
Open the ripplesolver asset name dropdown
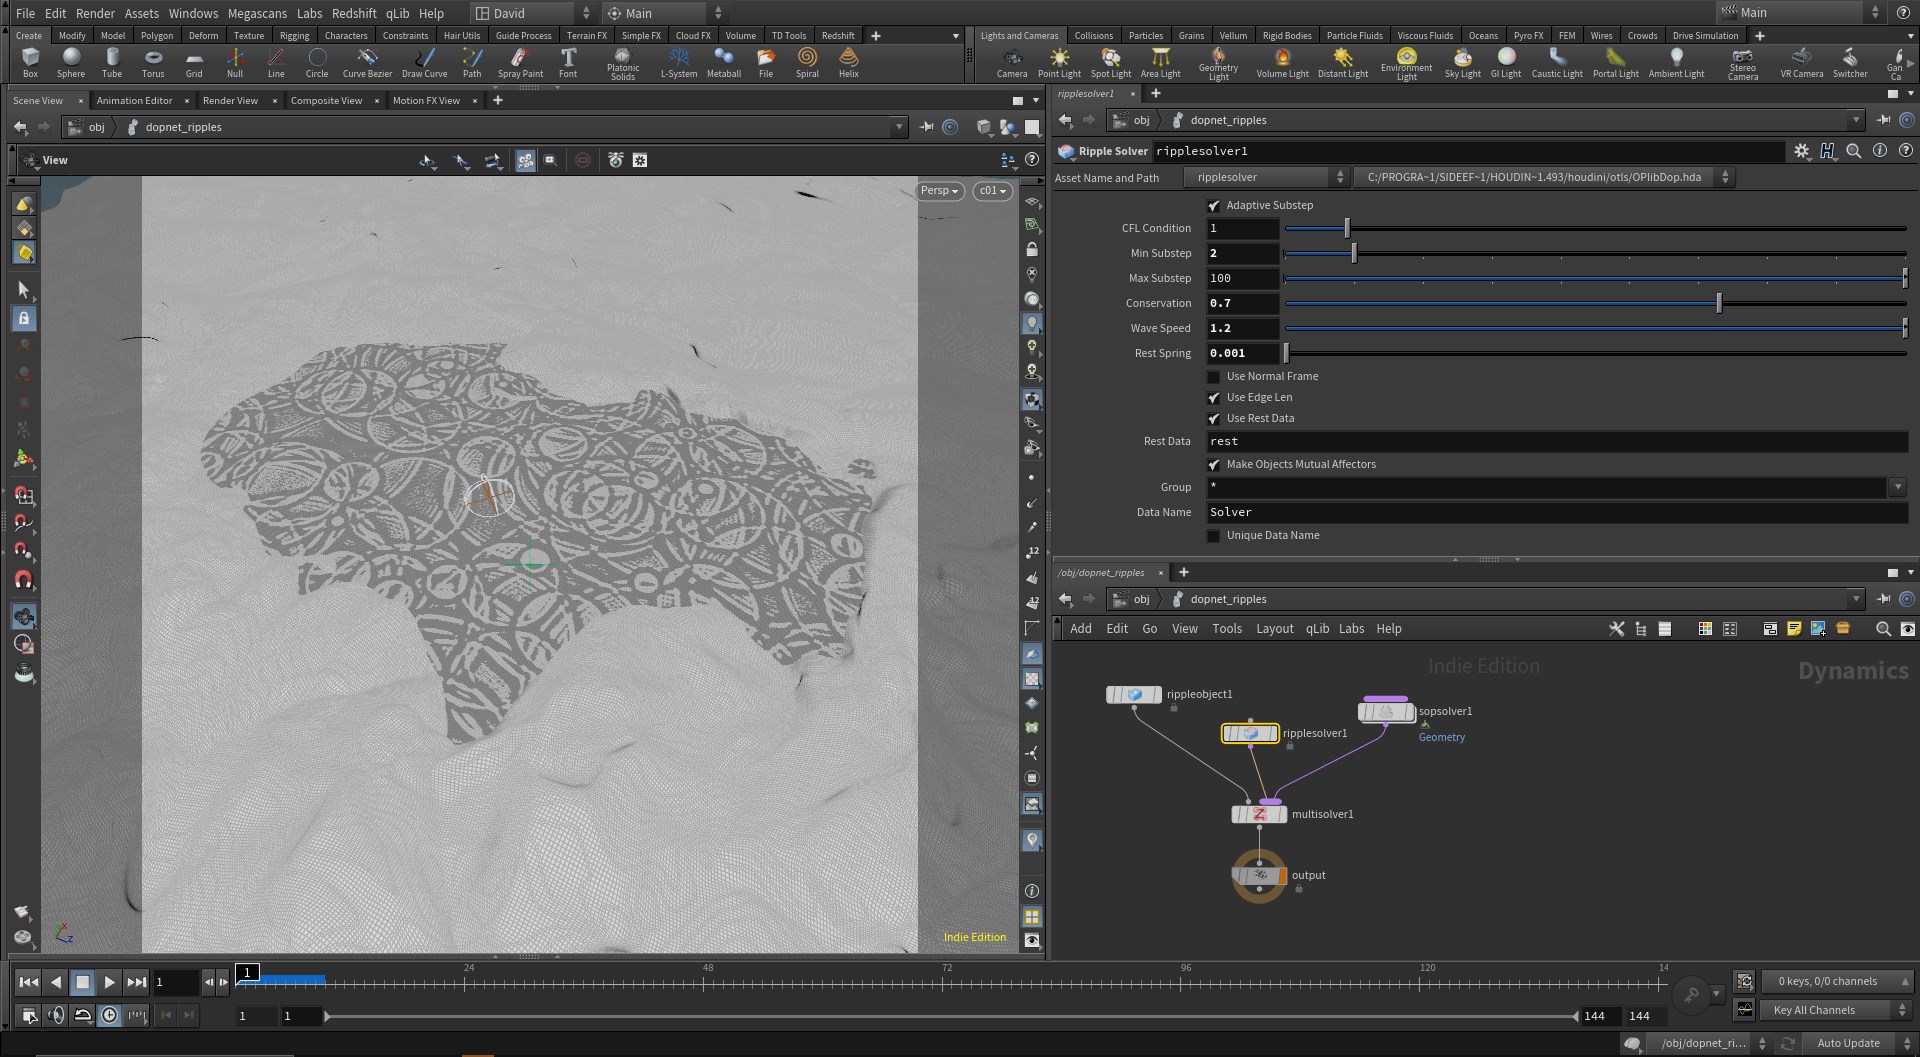tap(1267, 178)
